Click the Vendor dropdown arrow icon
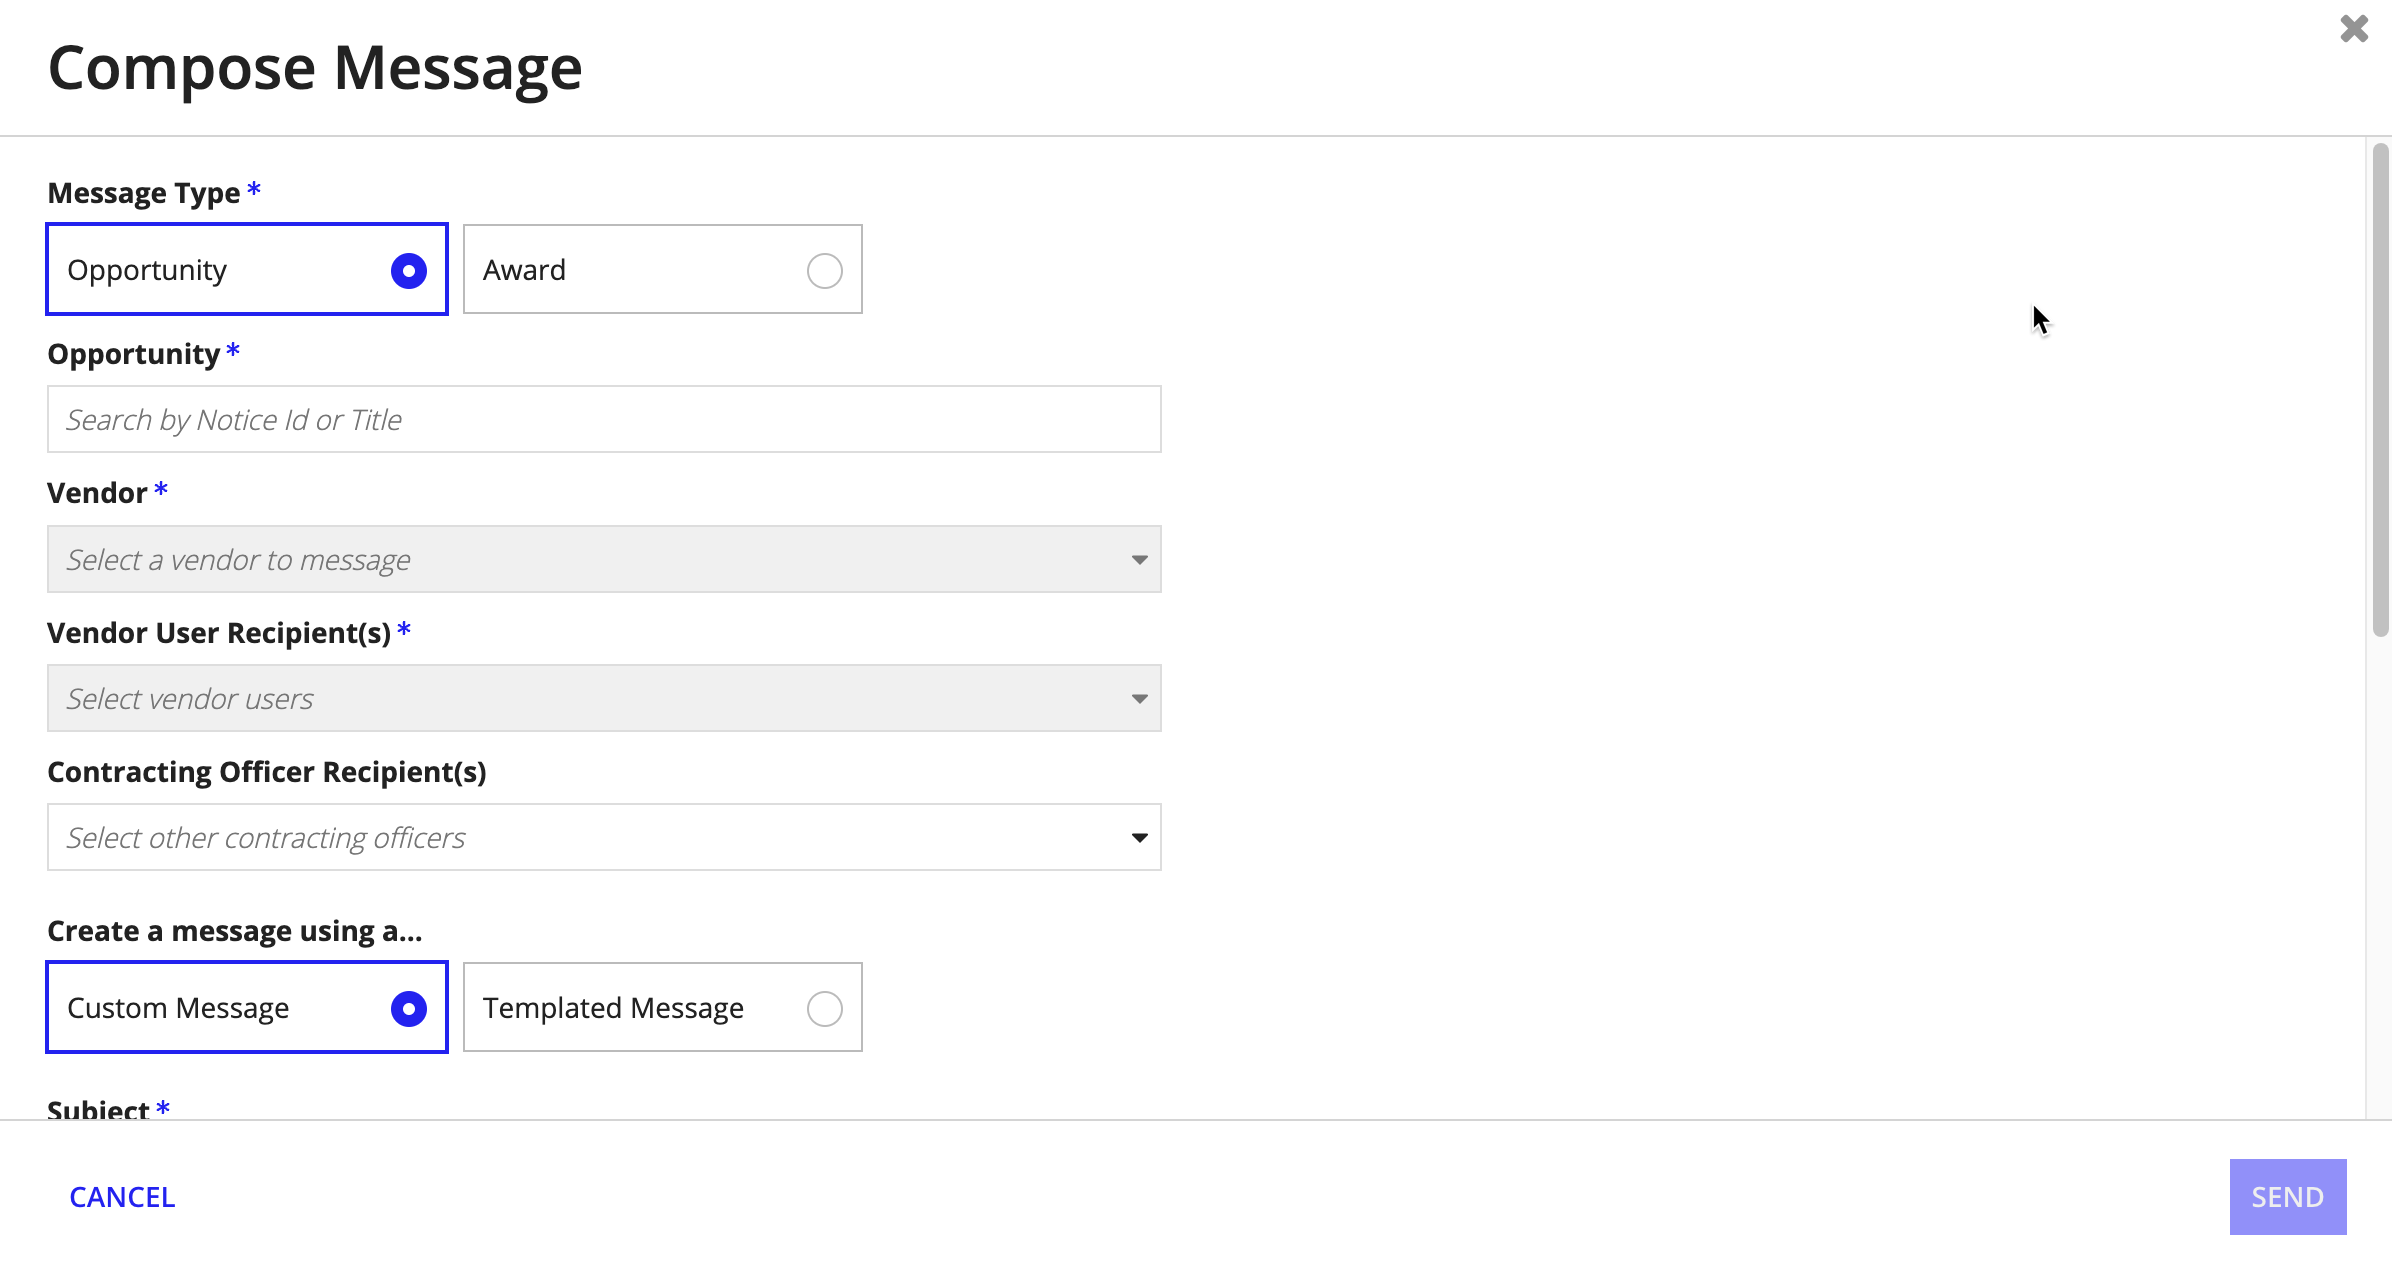Screen dimensions: 2392x1270 coord(1137,560)
